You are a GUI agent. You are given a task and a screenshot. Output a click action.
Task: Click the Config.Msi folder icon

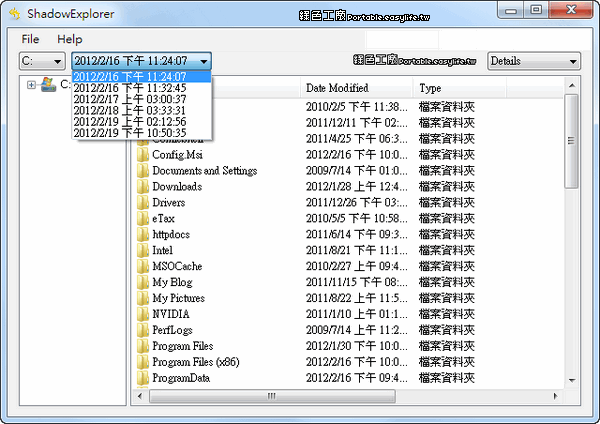(x=143, y=155)
